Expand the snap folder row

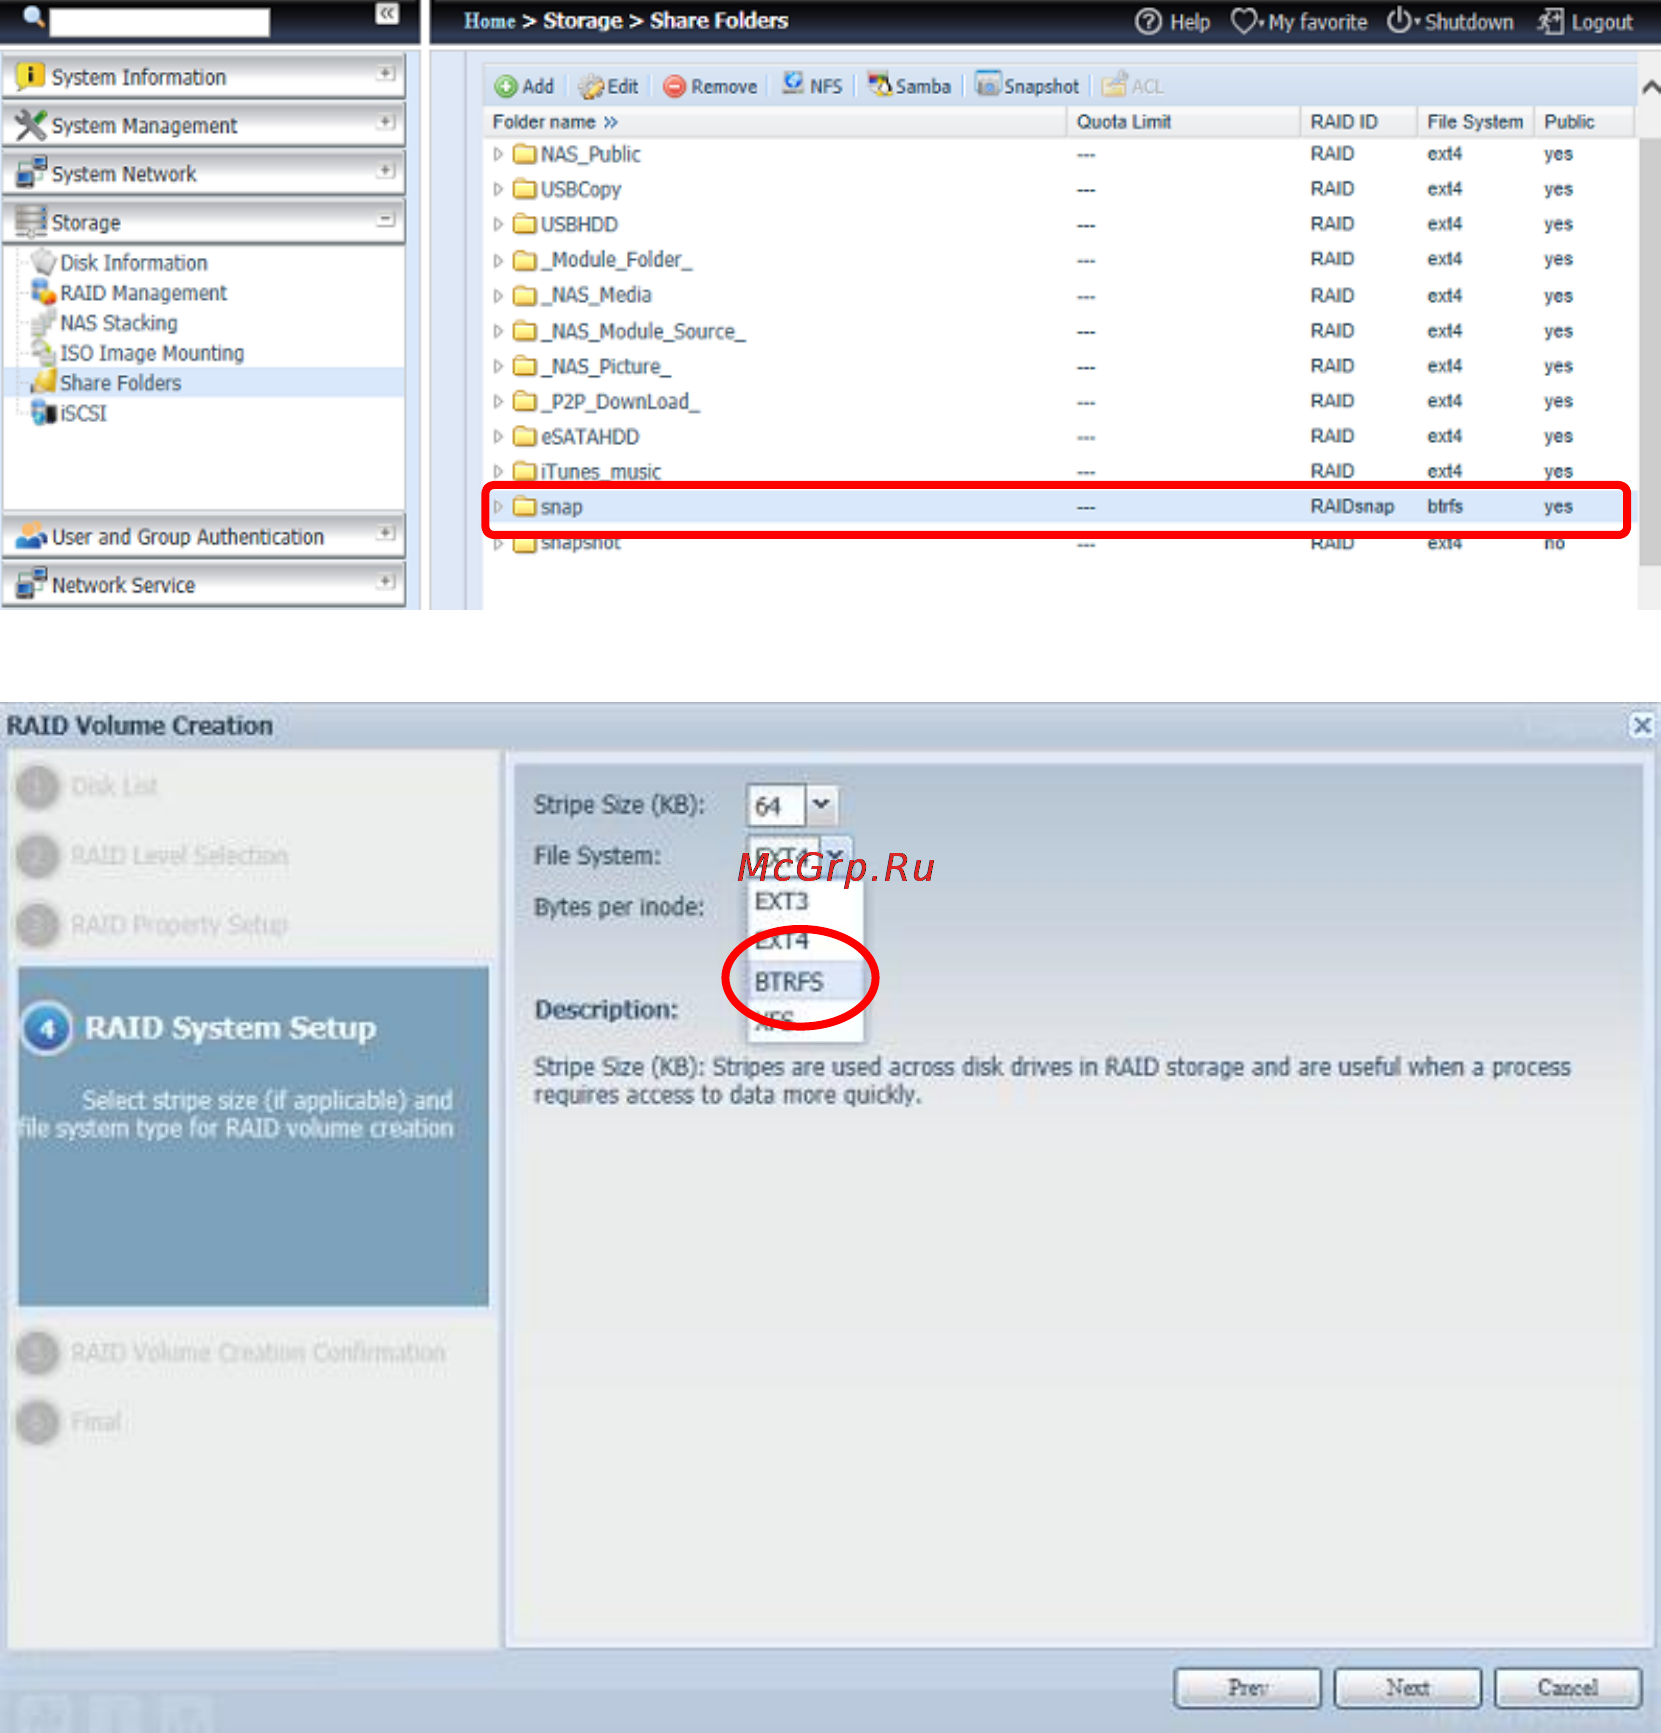[498, 507]
